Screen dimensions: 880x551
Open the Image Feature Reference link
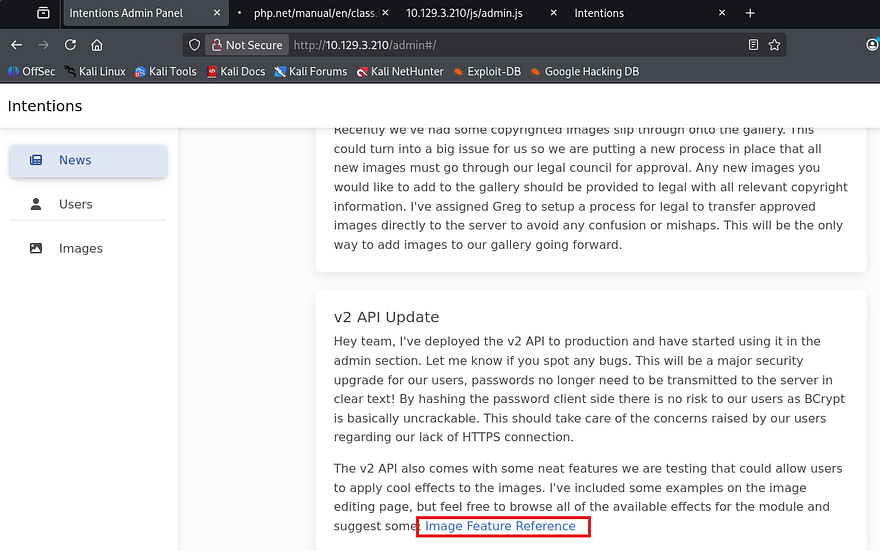[500, 526]
